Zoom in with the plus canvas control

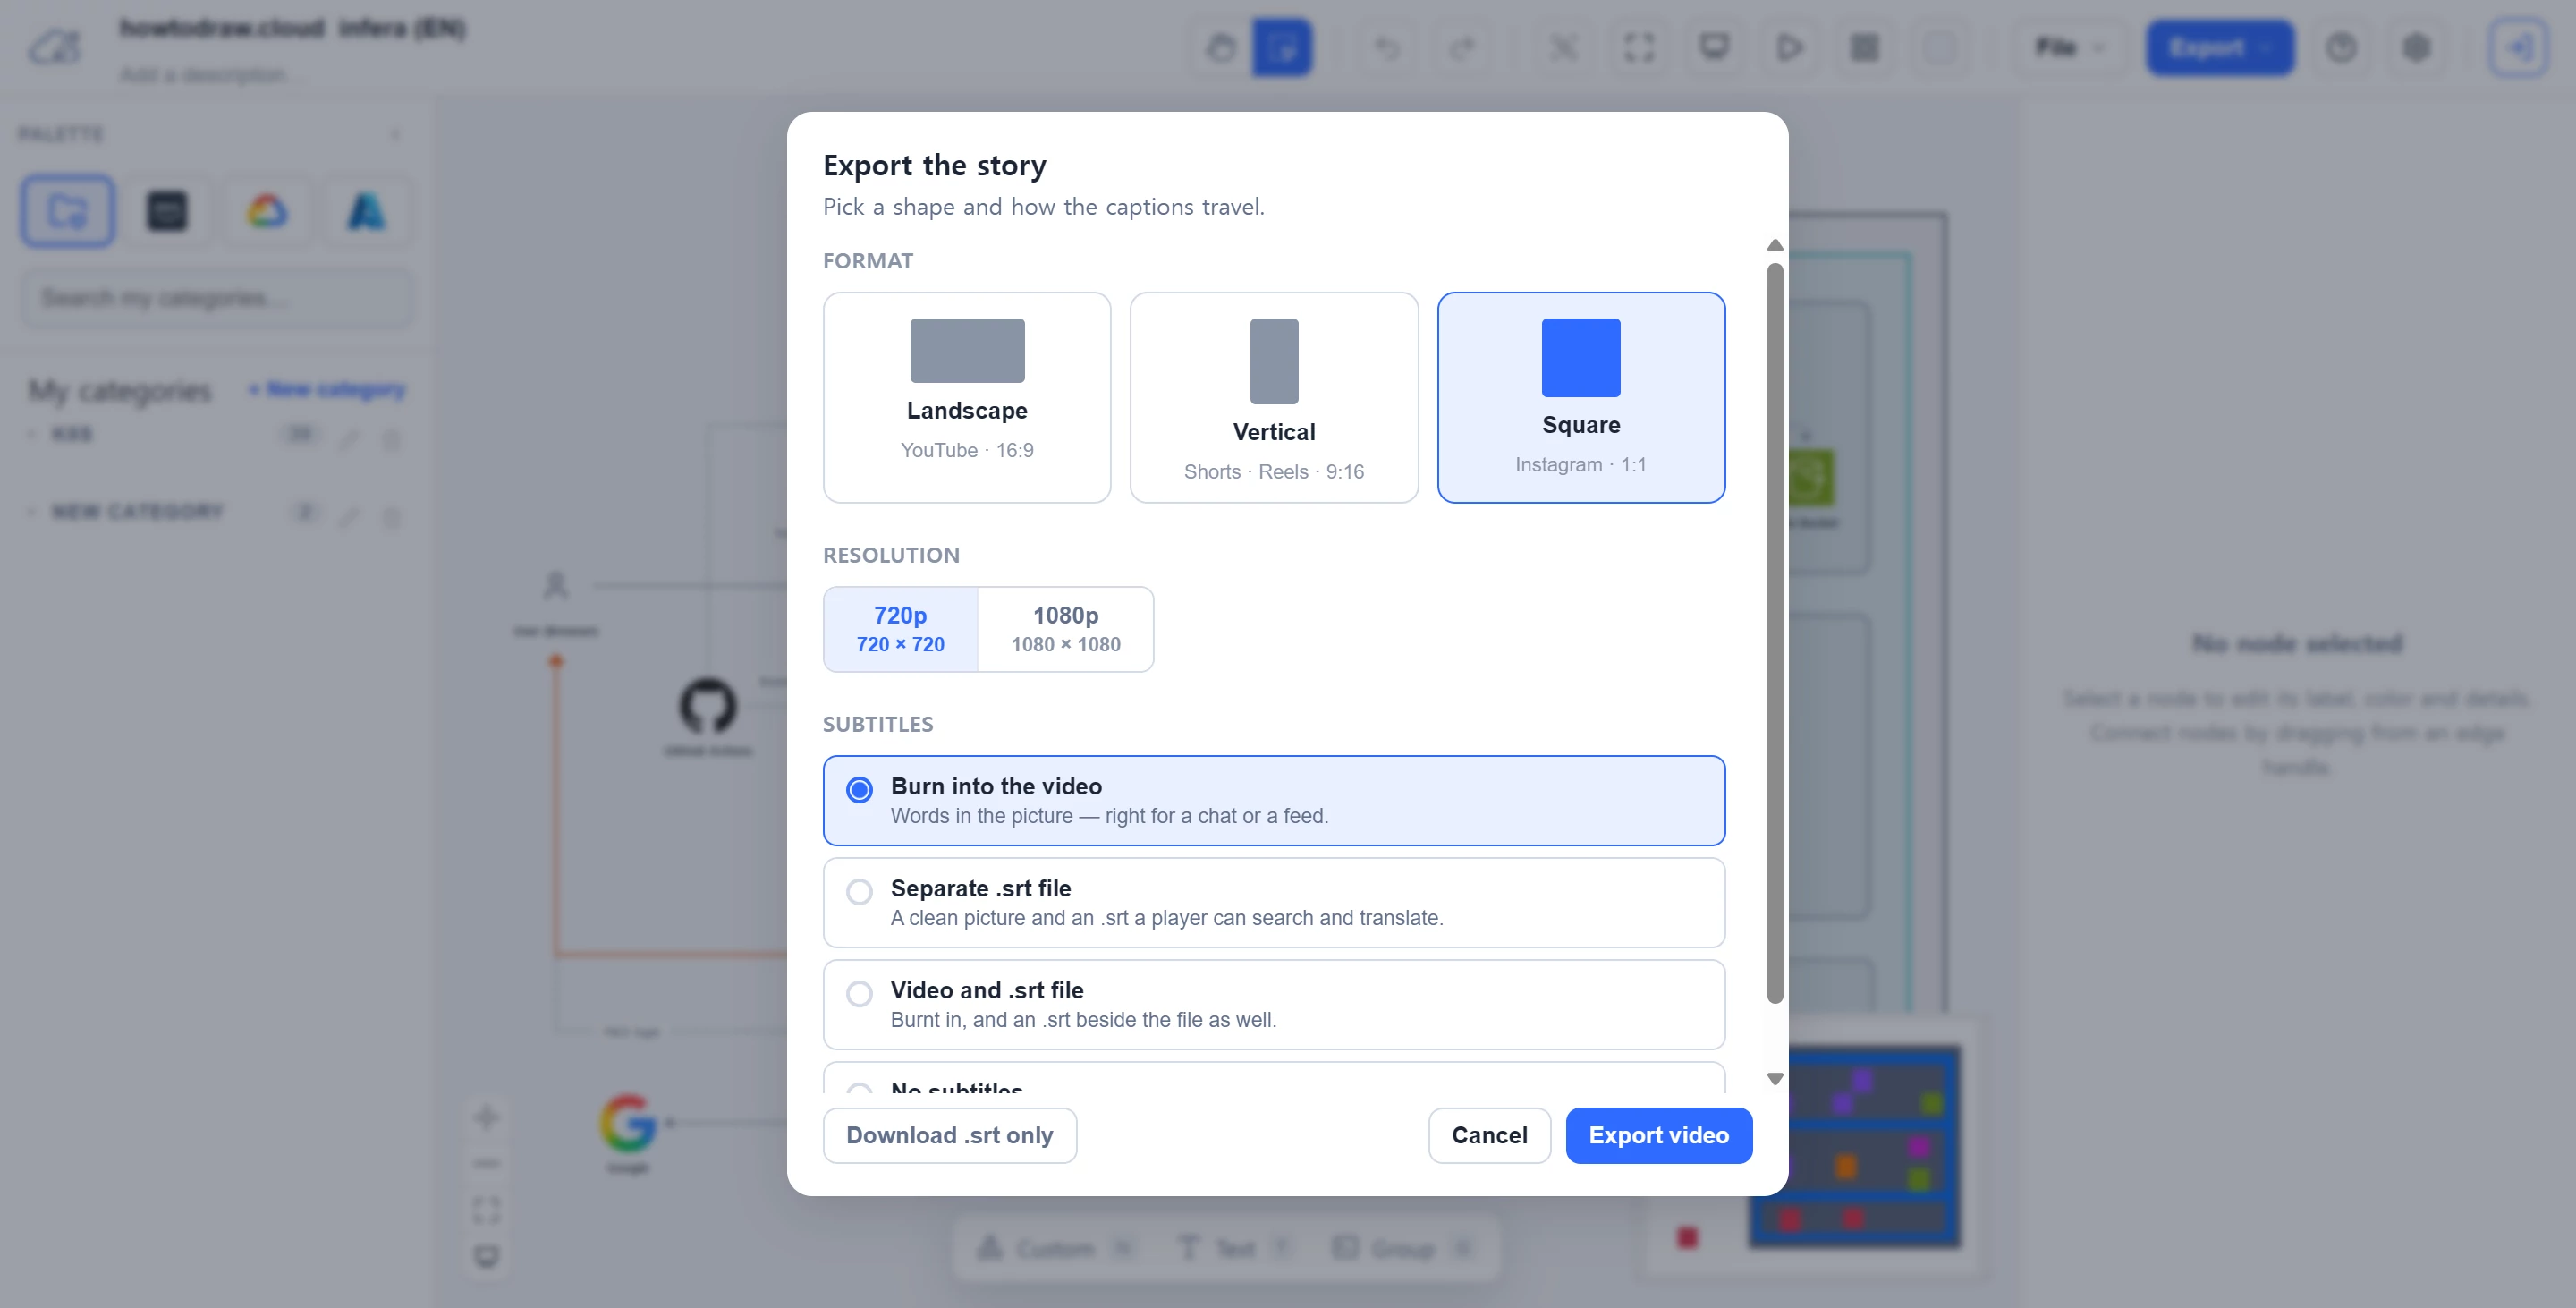click(x=487, y=1117)
